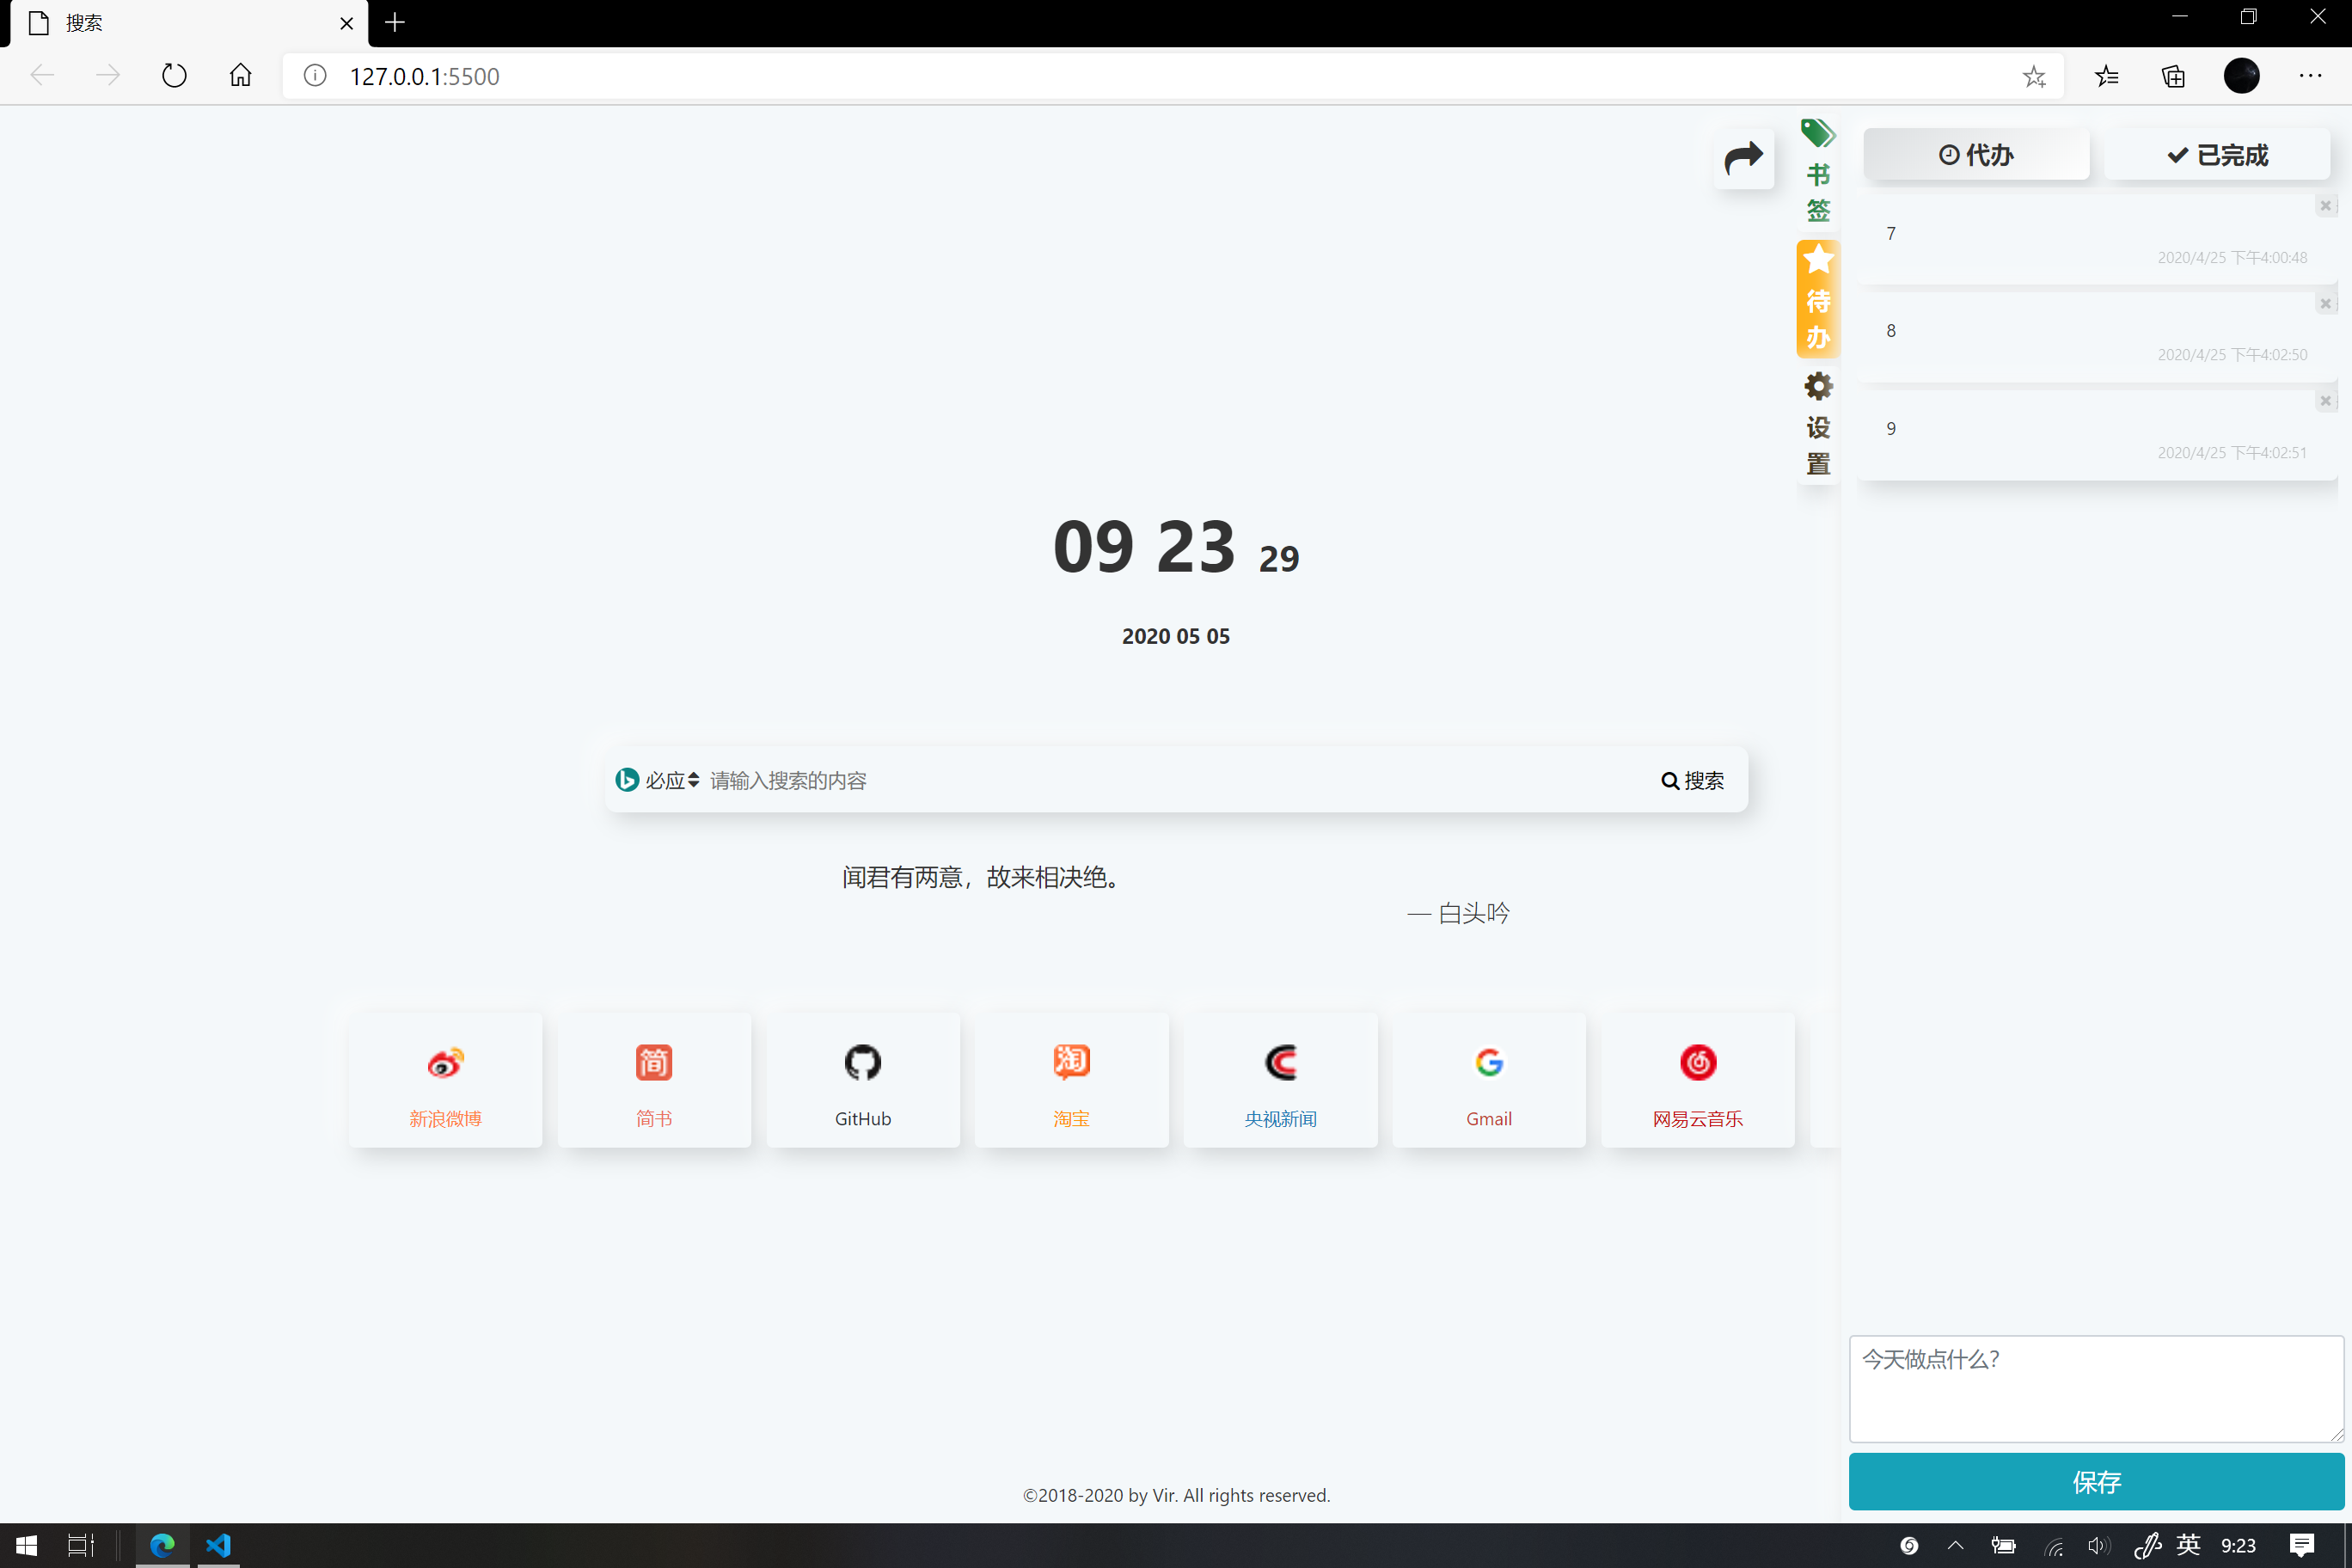Image resolution: width=2352 pixels, height=1568 pixels.
Task: Click淘宝 shortcut icon
Action: click(1071, 1063)
